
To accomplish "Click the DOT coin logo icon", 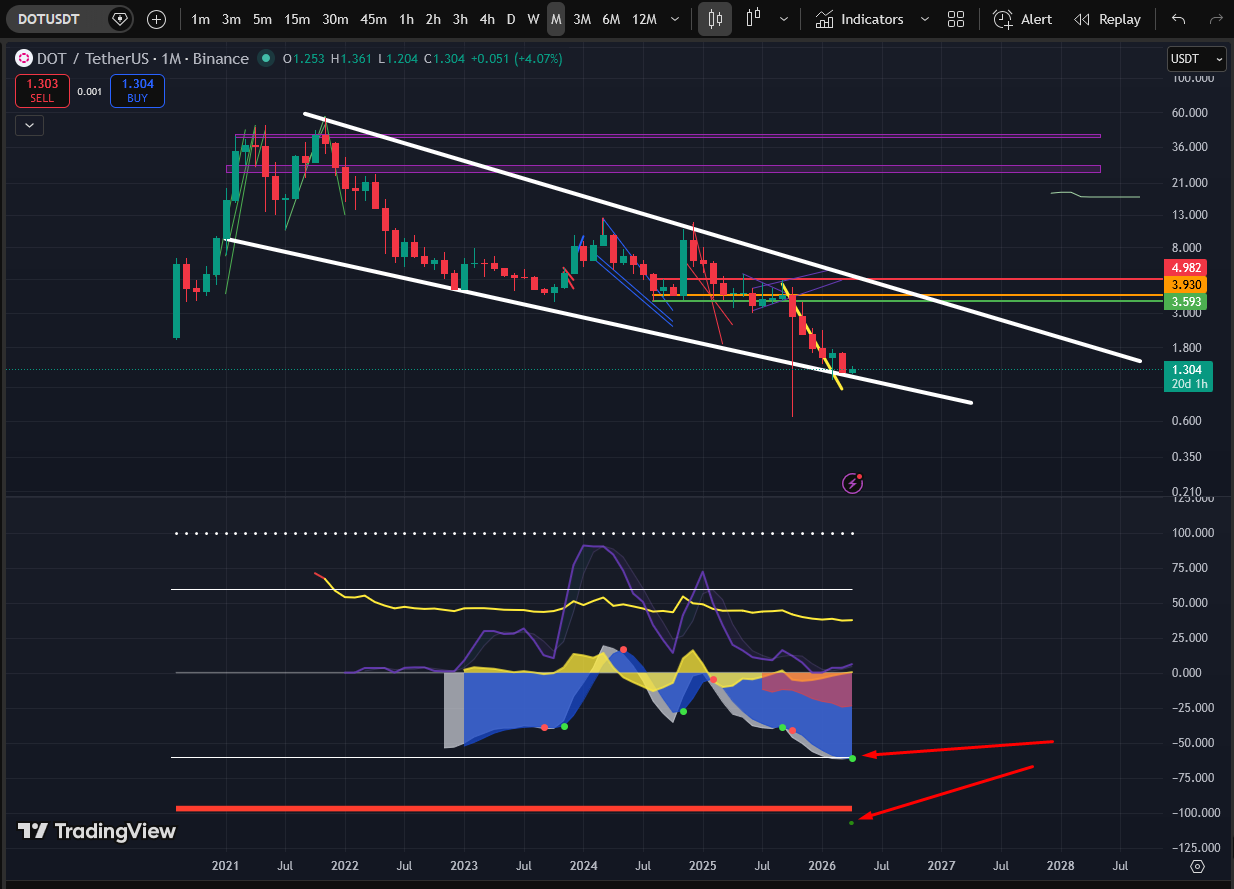I will 23,59.
